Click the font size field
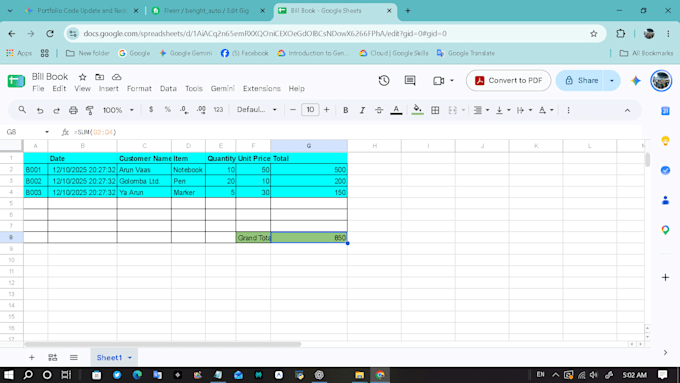The image size is (680, 383). pyautogui.click(x=310, y=110)
